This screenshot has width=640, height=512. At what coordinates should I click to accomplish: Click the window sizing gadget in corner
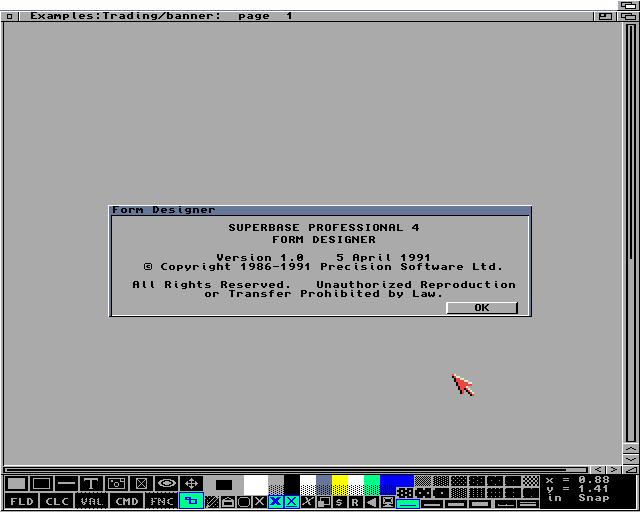[x=631, y=470]
